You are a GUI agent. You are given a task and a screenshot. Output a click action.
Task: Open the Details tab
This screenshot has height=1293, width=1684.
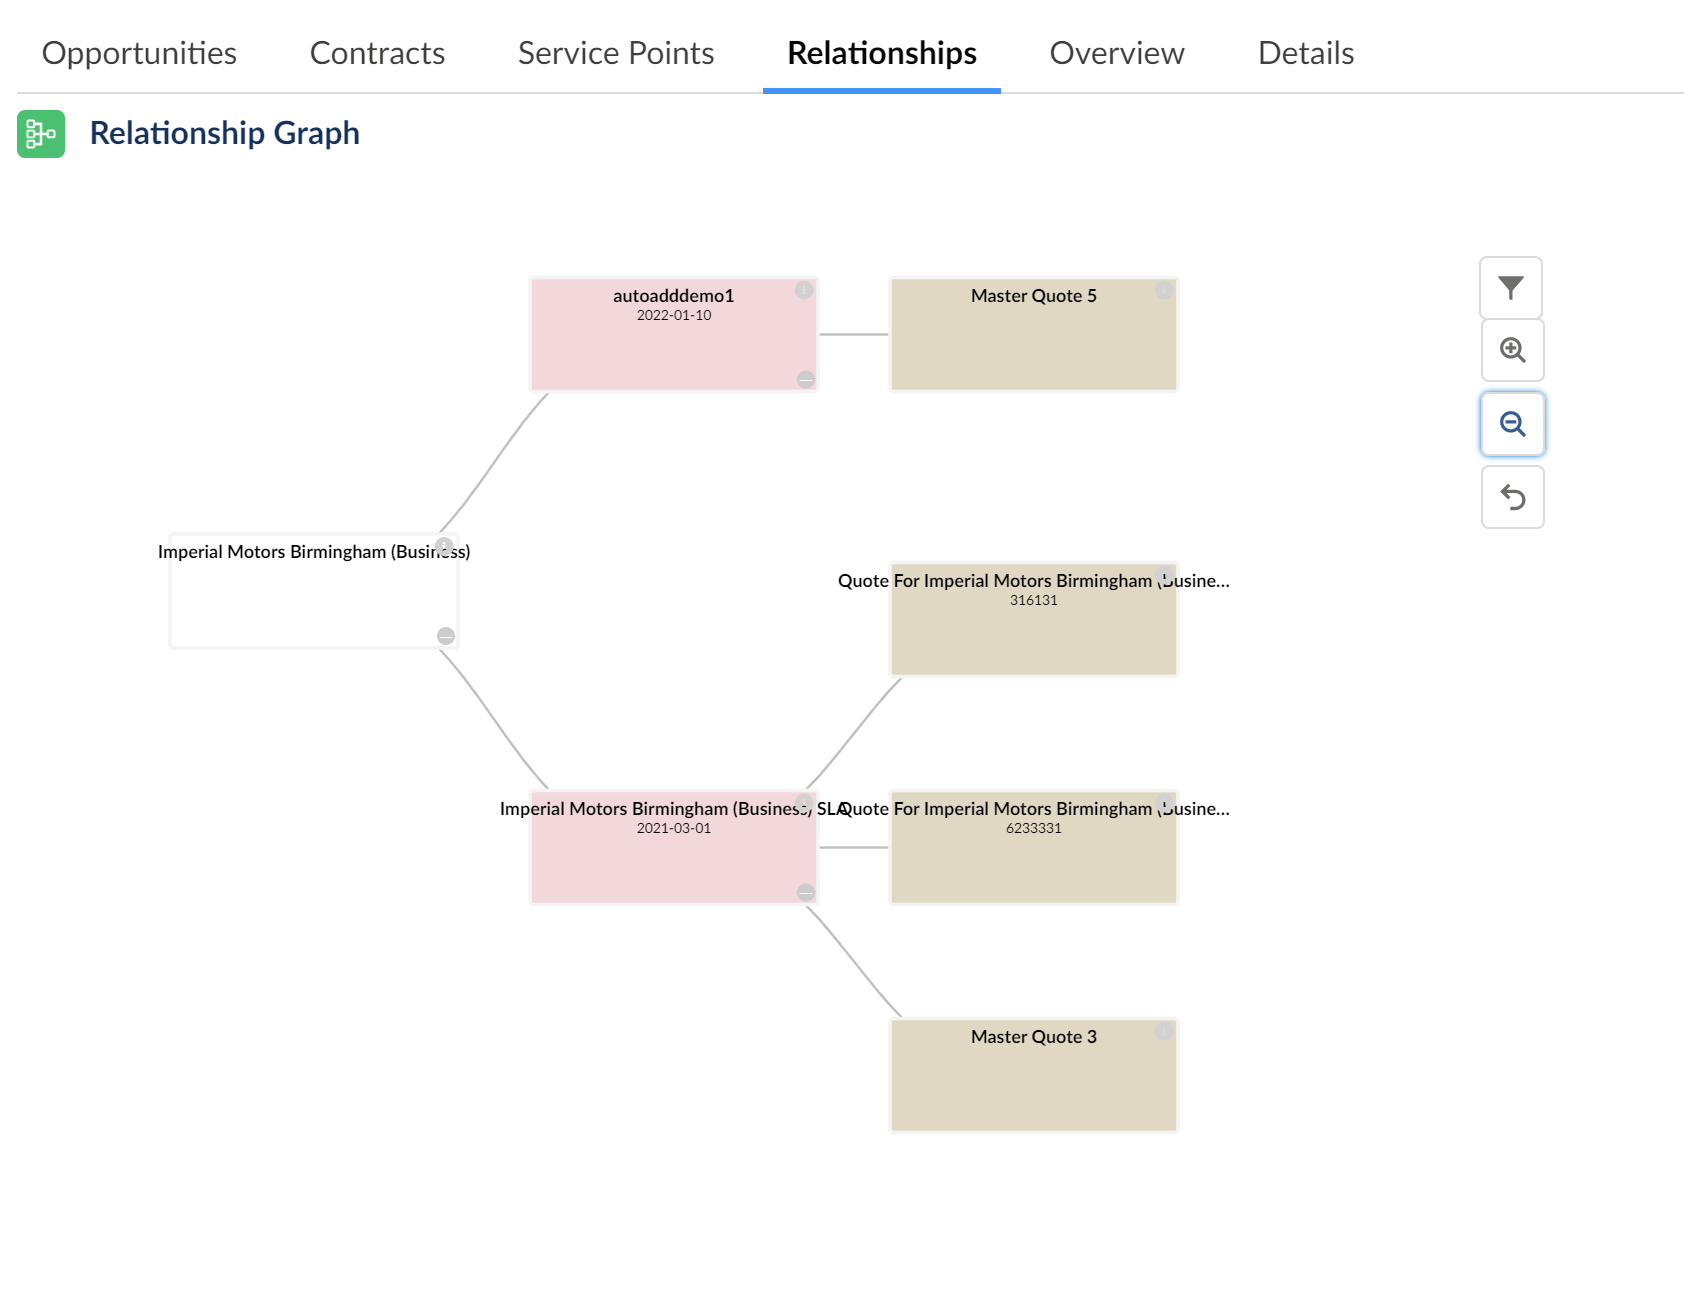1306,52
